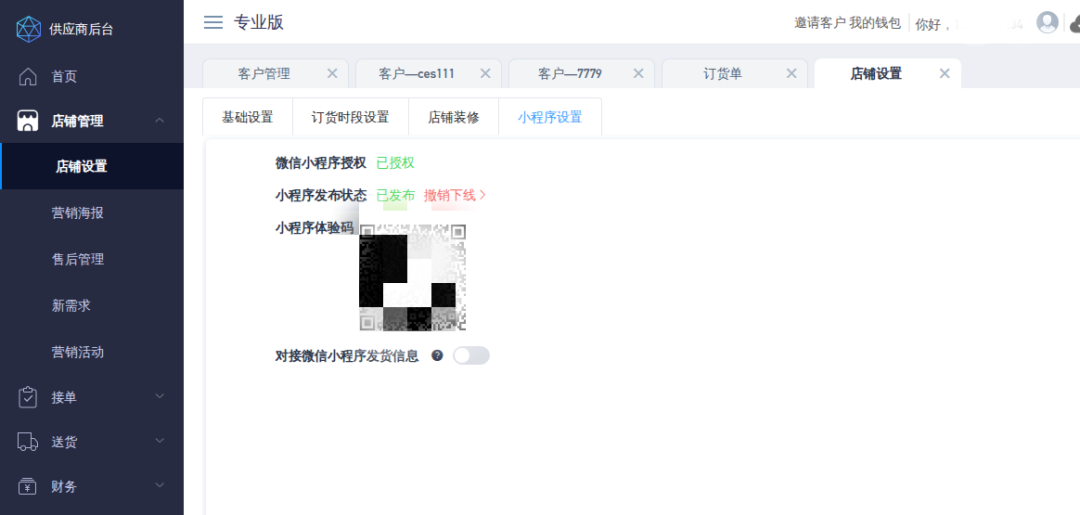Screen dimensions: 1080x515
Task: Expand the 接单 menu chevron
Action: pos(160,396)
